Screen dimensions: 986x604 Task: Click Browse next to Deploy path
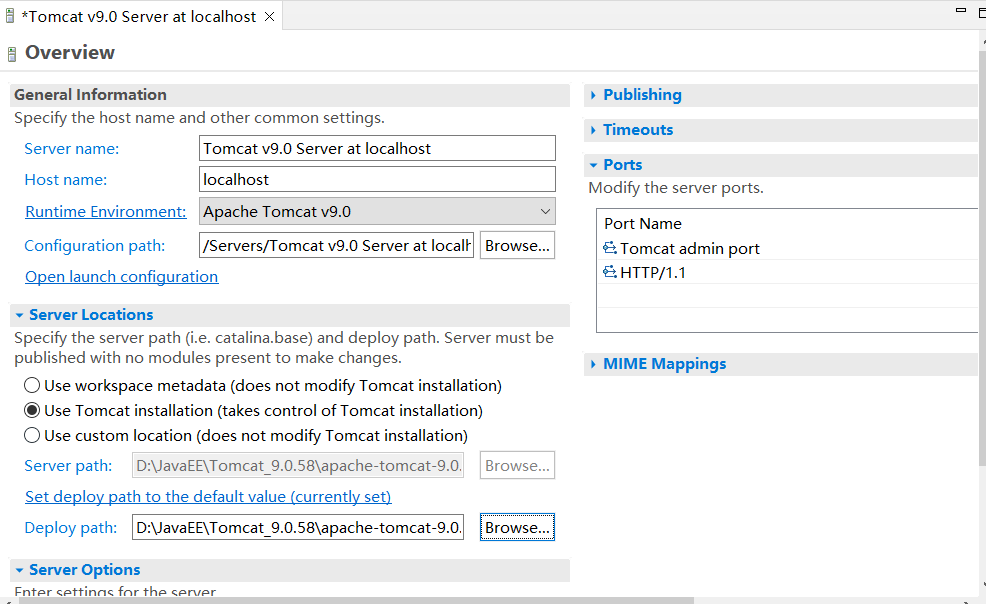(517, 527)
